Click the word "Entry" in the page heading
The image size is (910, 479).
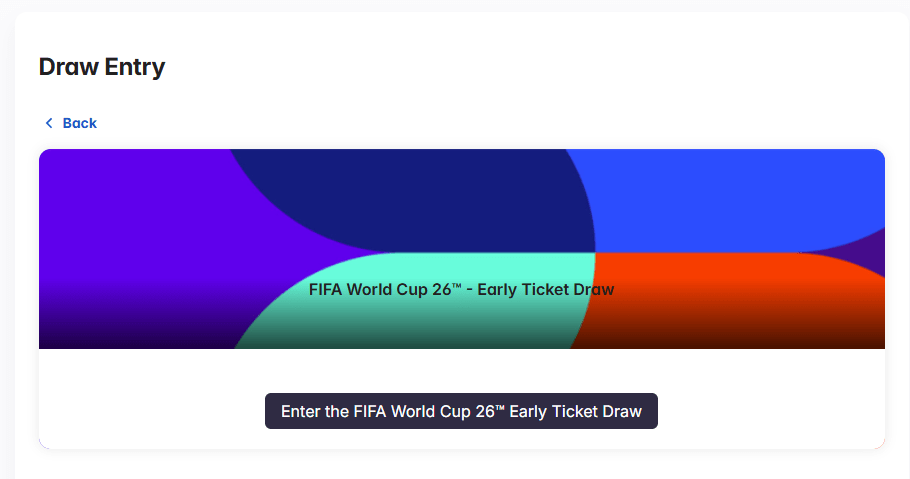tap(133, 67)
